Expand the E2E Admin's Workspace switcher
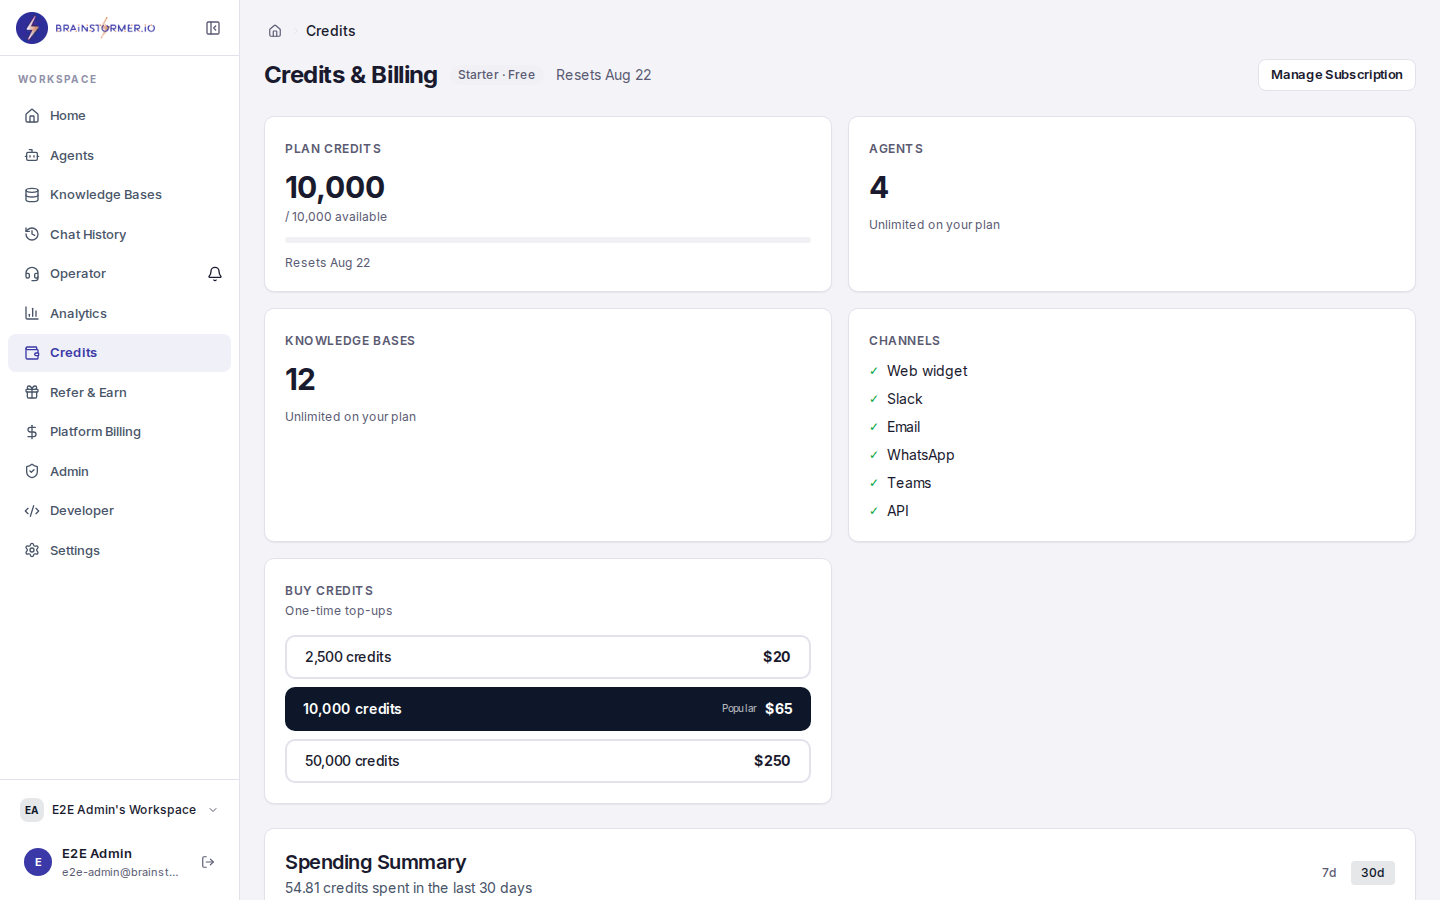The height and width of the screenshot is (900, 1440). [120, 810]
